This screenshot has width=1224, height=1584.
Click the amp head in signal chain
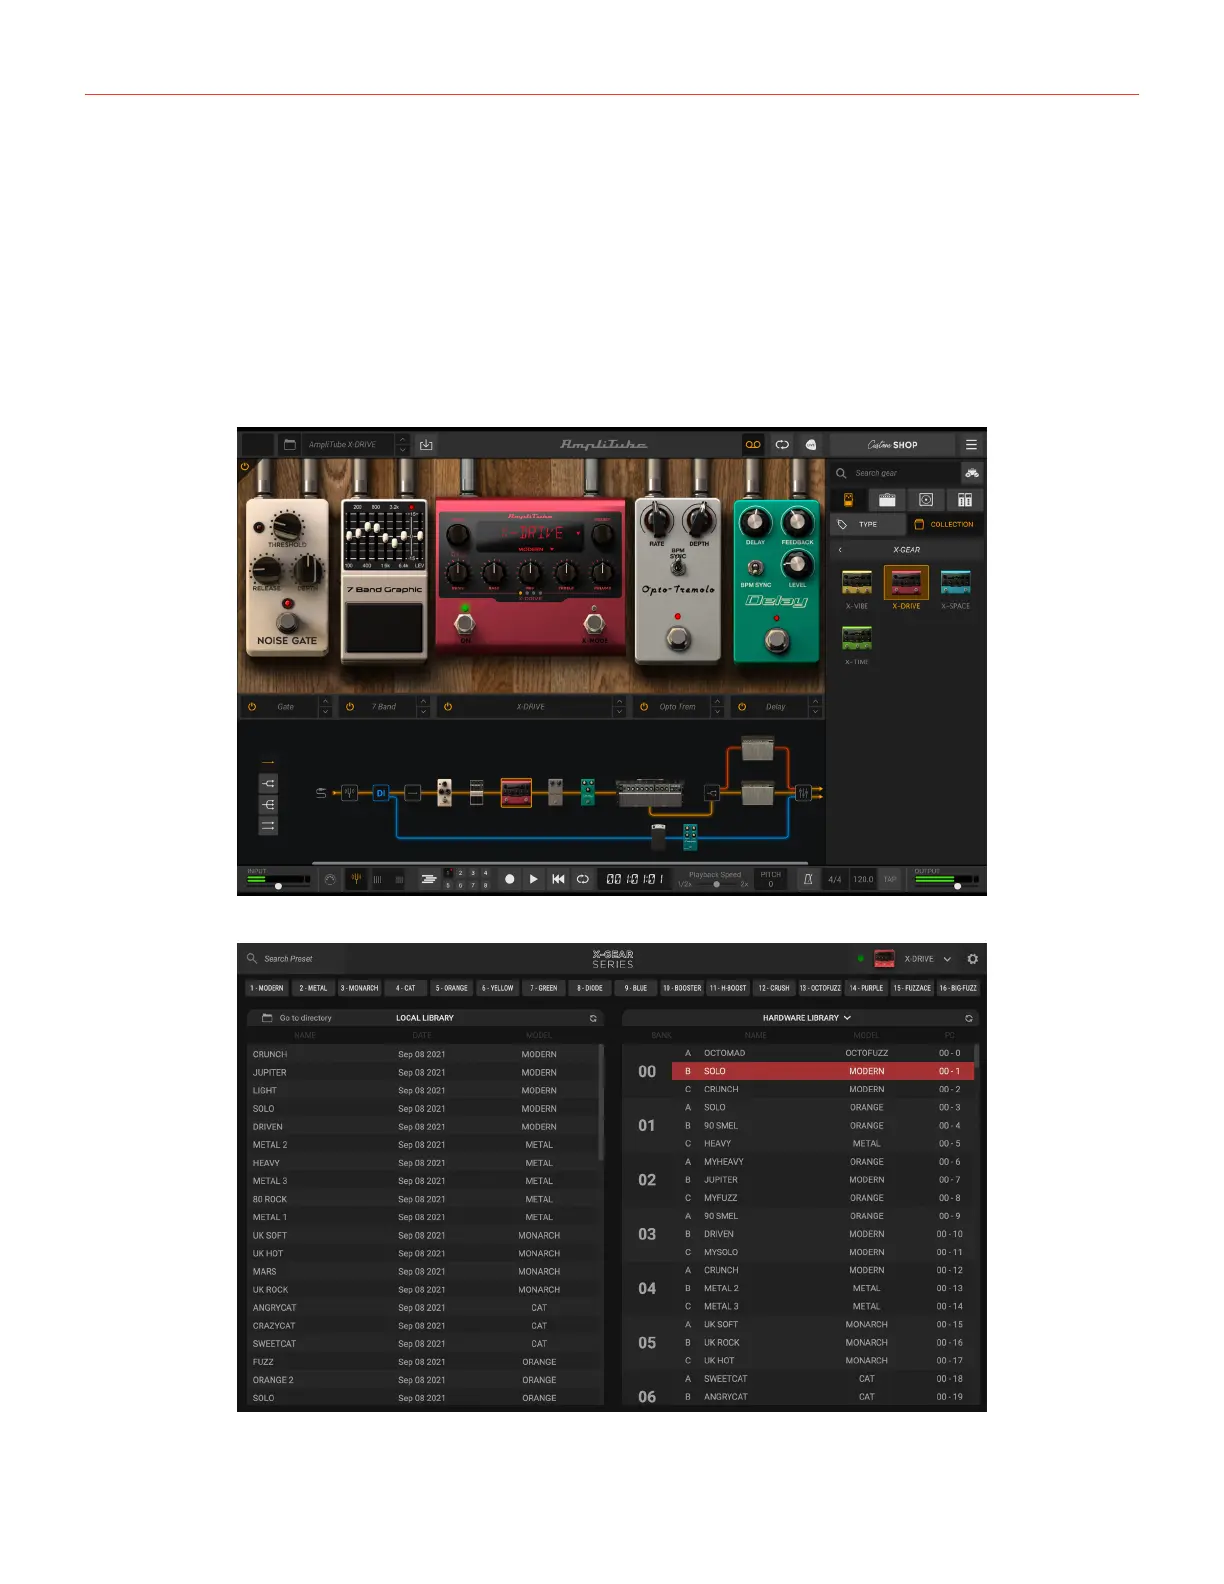tap(649, 793)
